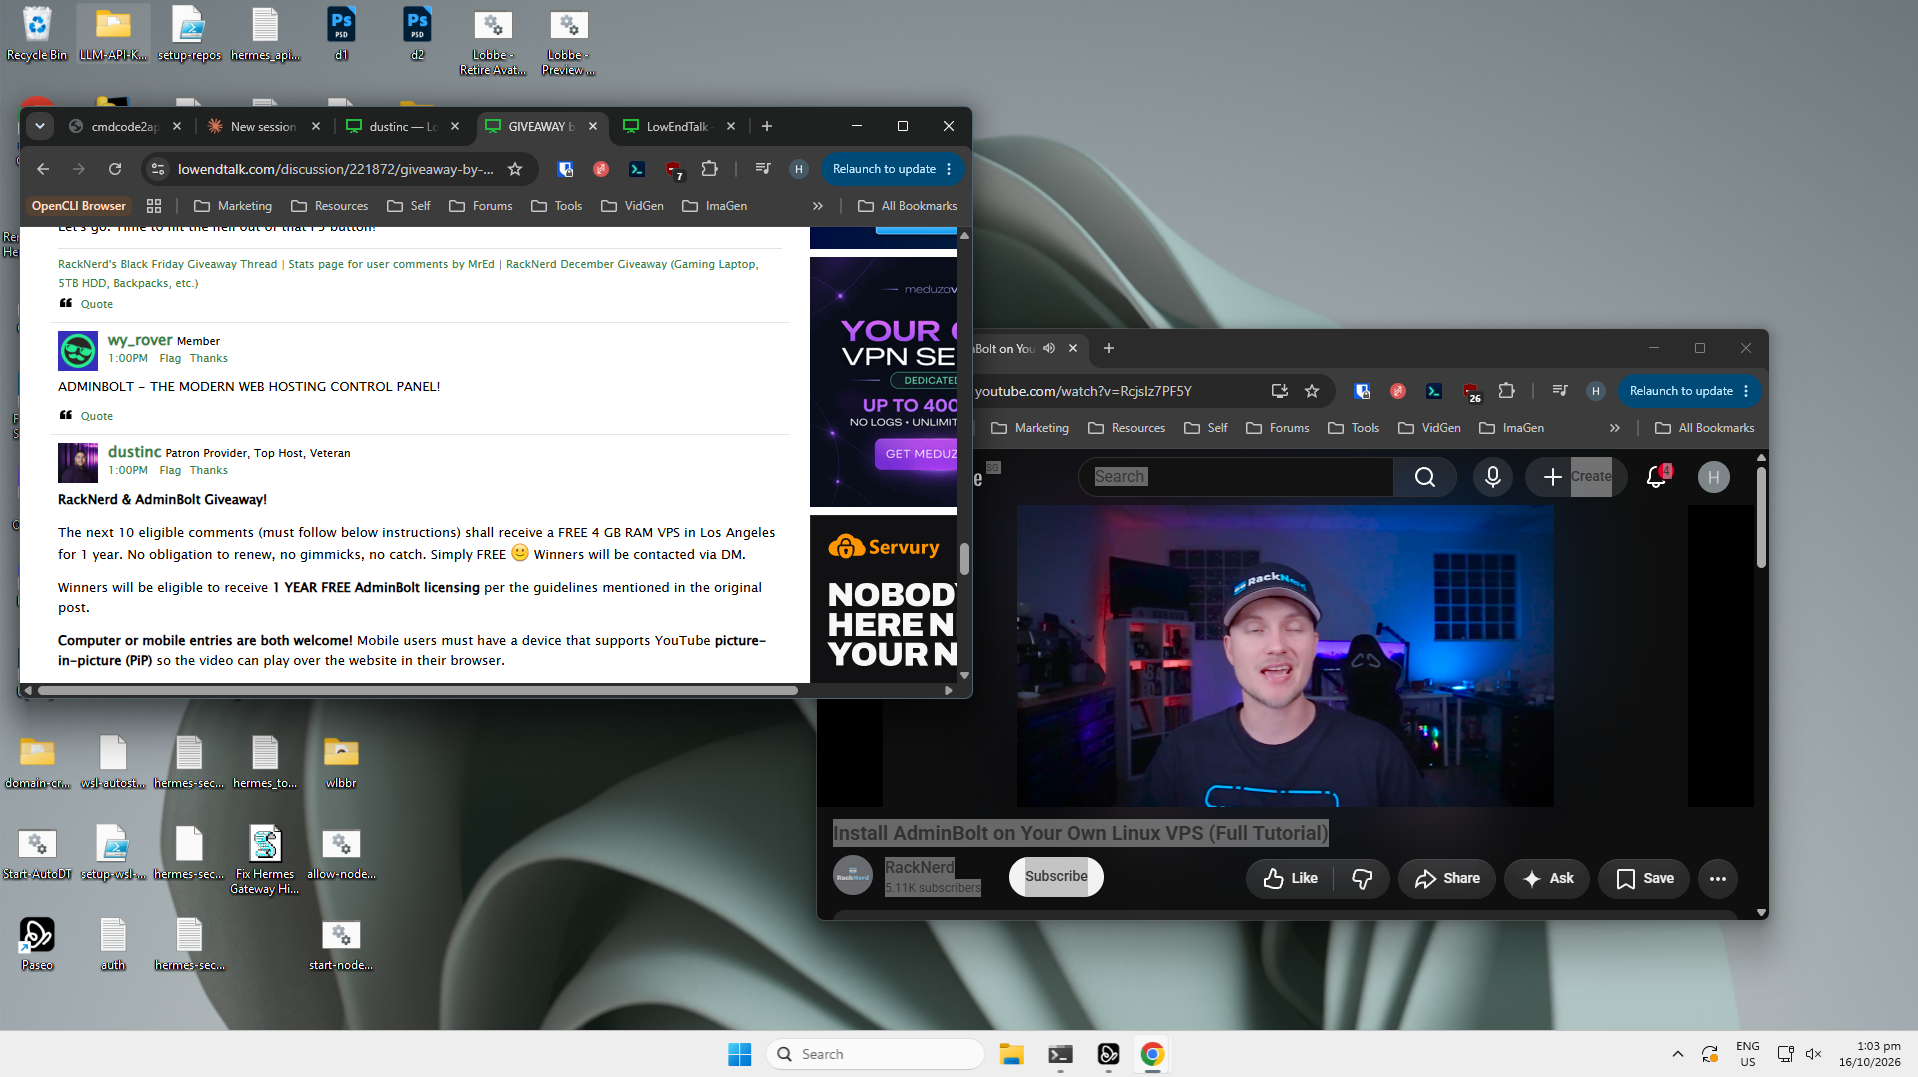Open Terminal from the taskbar
The image size is (1918, 1077).
tap(1060, 1054)
